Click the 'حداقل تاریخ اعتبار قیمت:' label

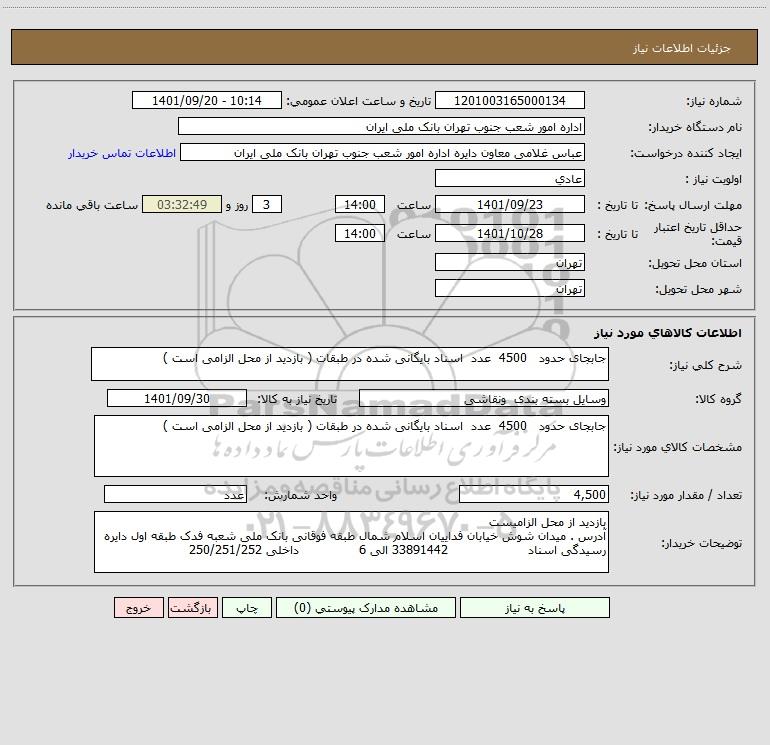coord(697,234)
